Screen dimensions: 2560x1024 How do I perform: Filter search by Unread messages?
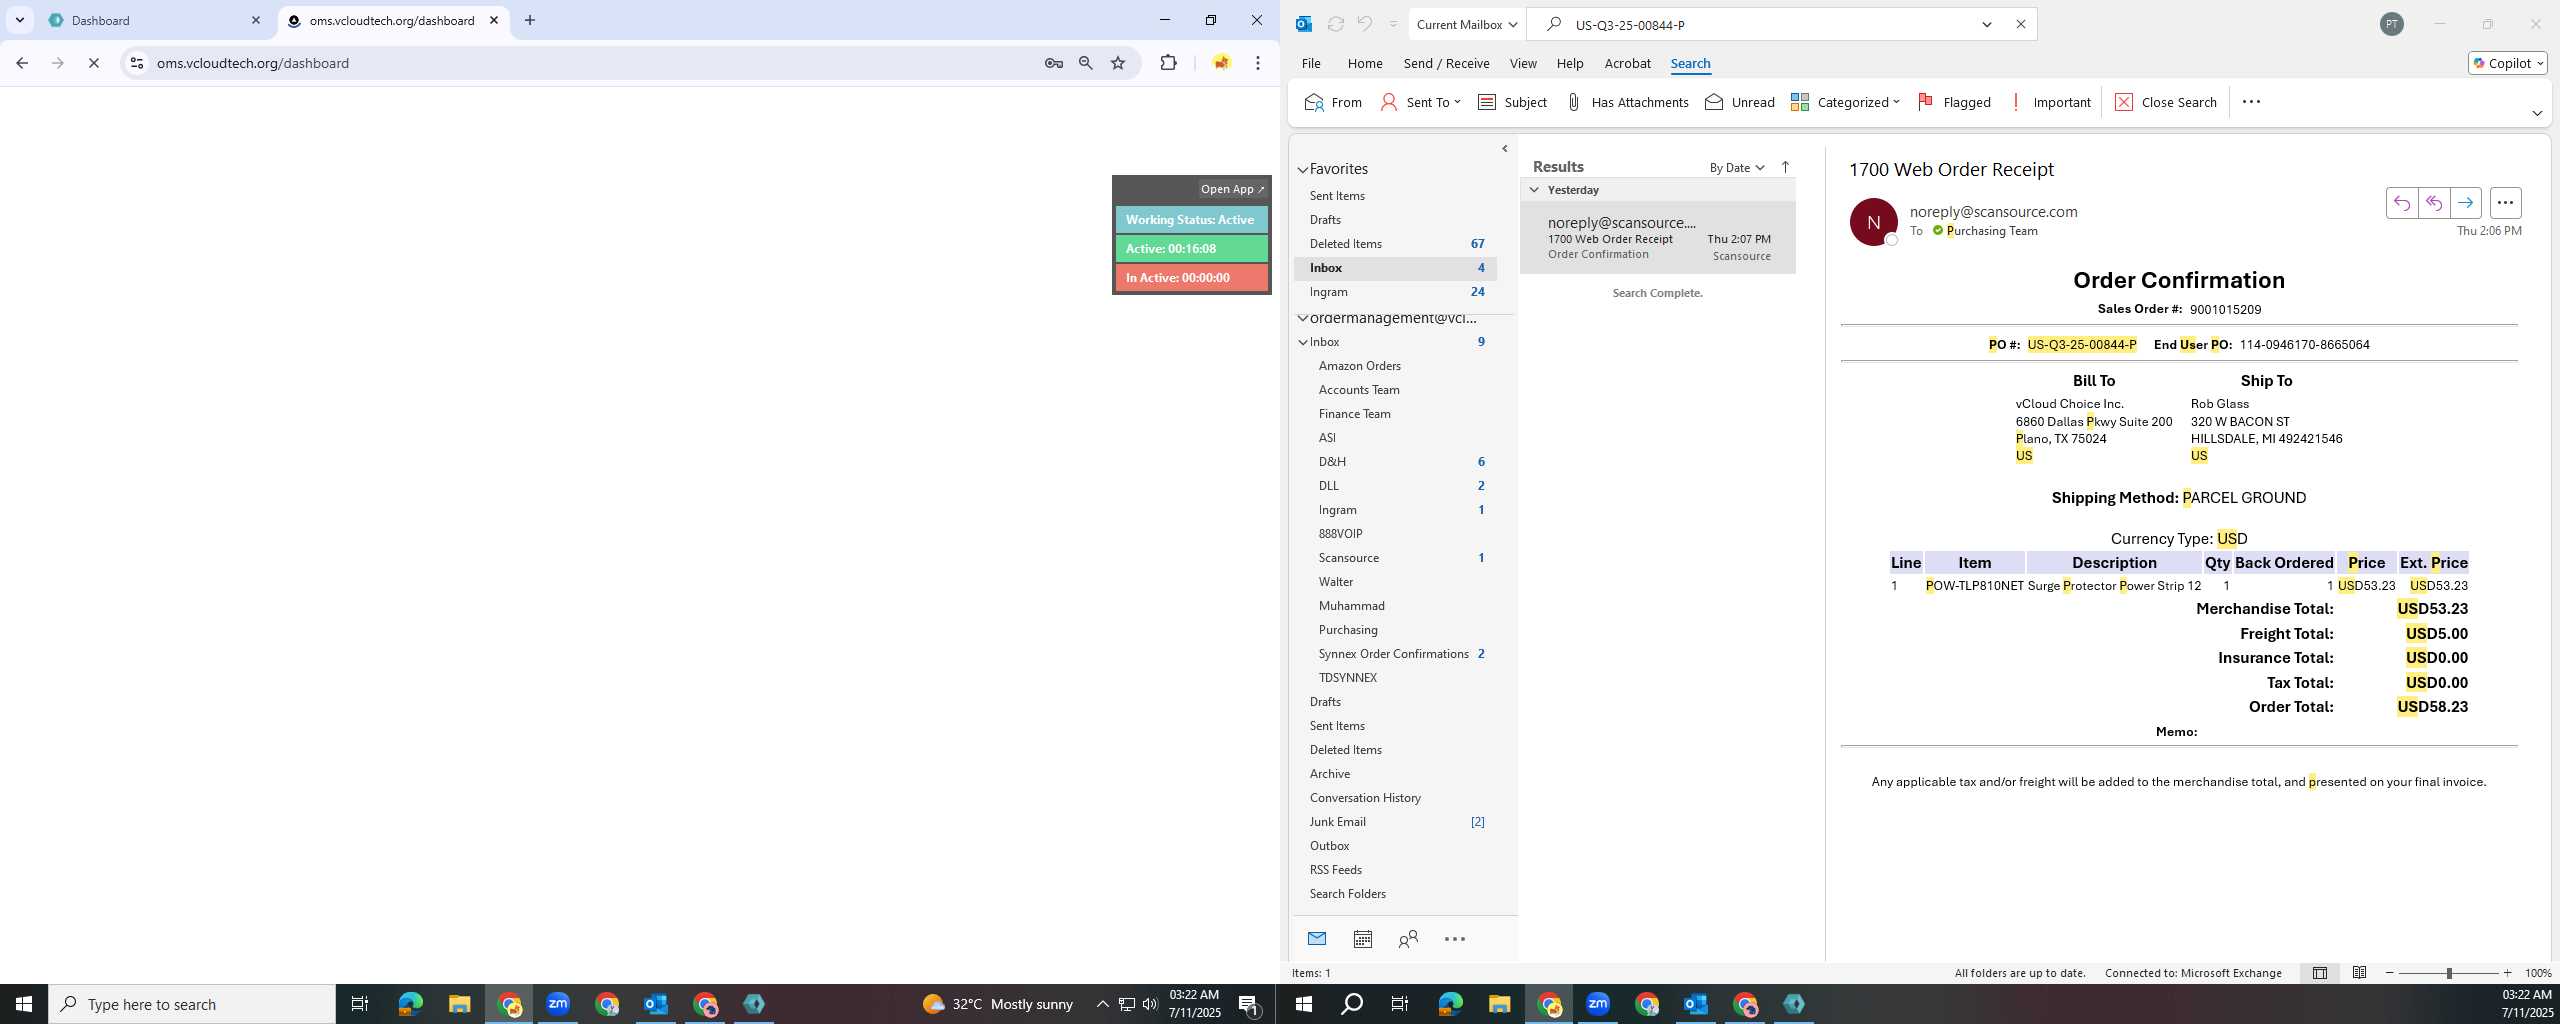(x=1739, y=102)
